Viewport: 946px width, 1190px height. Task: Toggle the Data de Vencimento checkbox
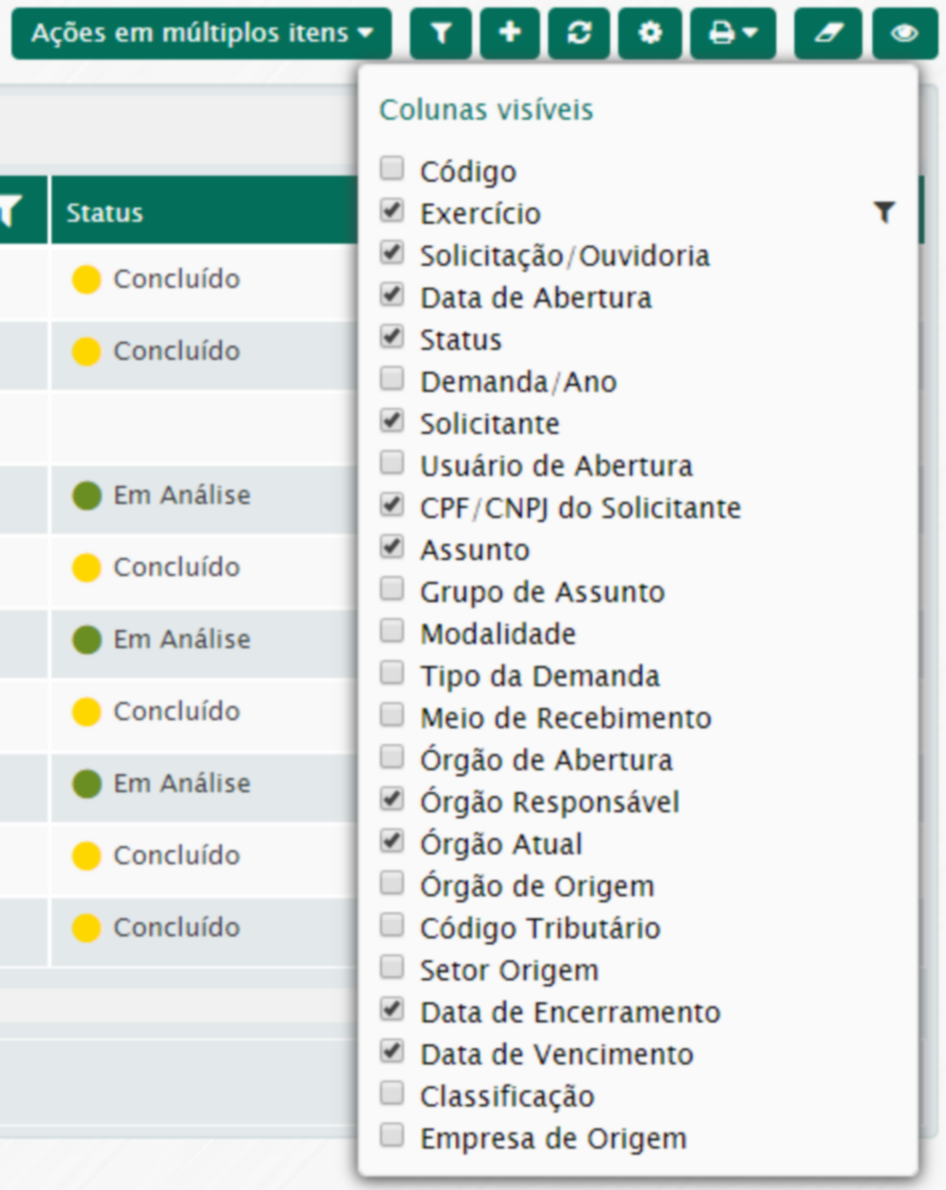click(x=392, y=1051)
